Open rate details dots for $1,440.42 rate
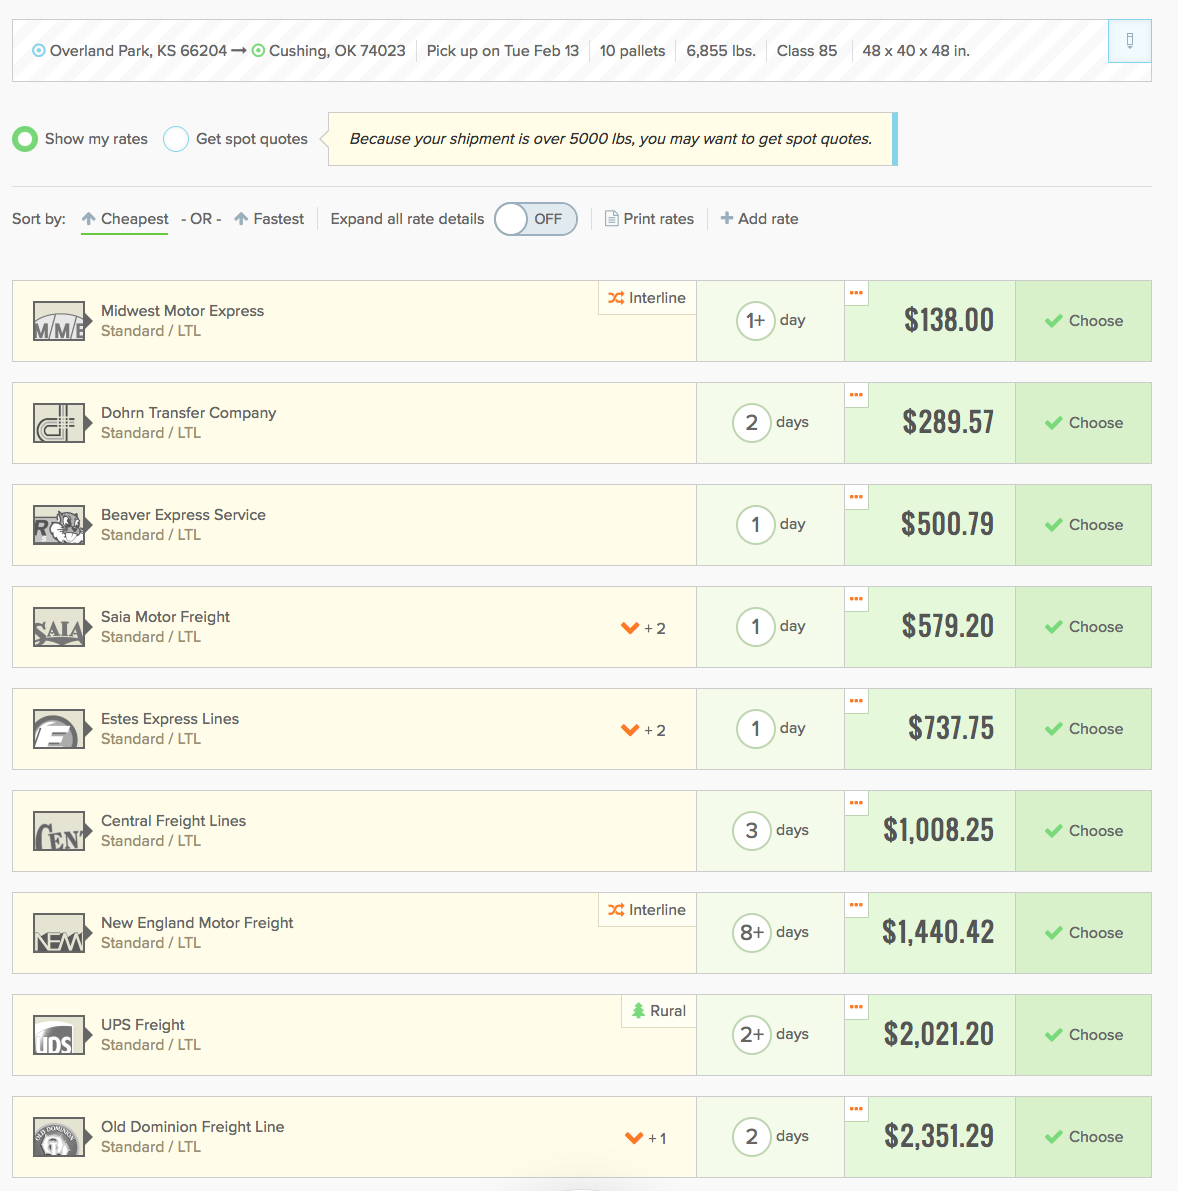 857,905
